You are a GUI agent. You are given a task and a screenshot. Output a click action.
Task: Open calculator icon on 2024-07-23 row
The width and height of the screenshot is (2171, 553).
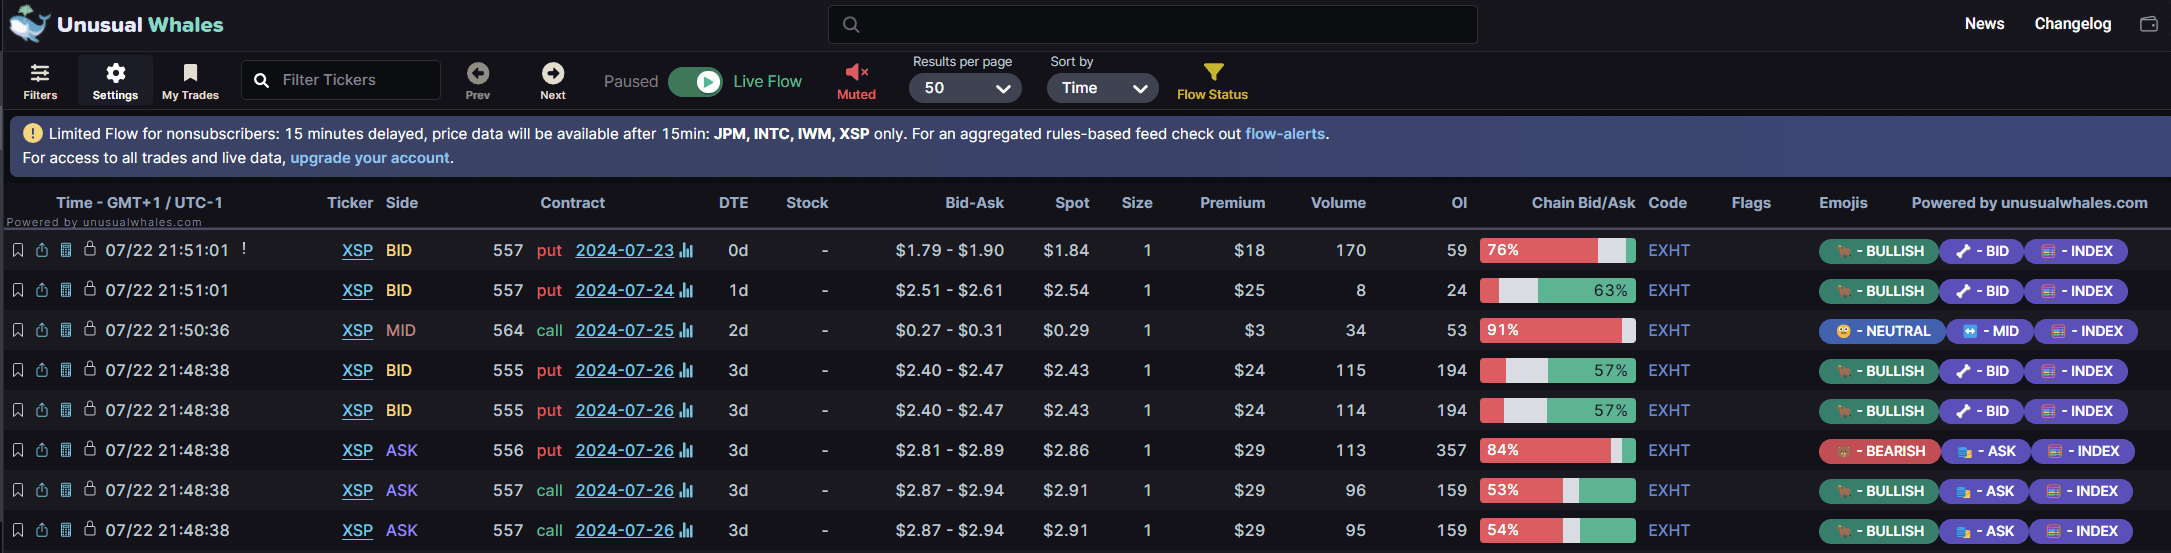point(66,250)
